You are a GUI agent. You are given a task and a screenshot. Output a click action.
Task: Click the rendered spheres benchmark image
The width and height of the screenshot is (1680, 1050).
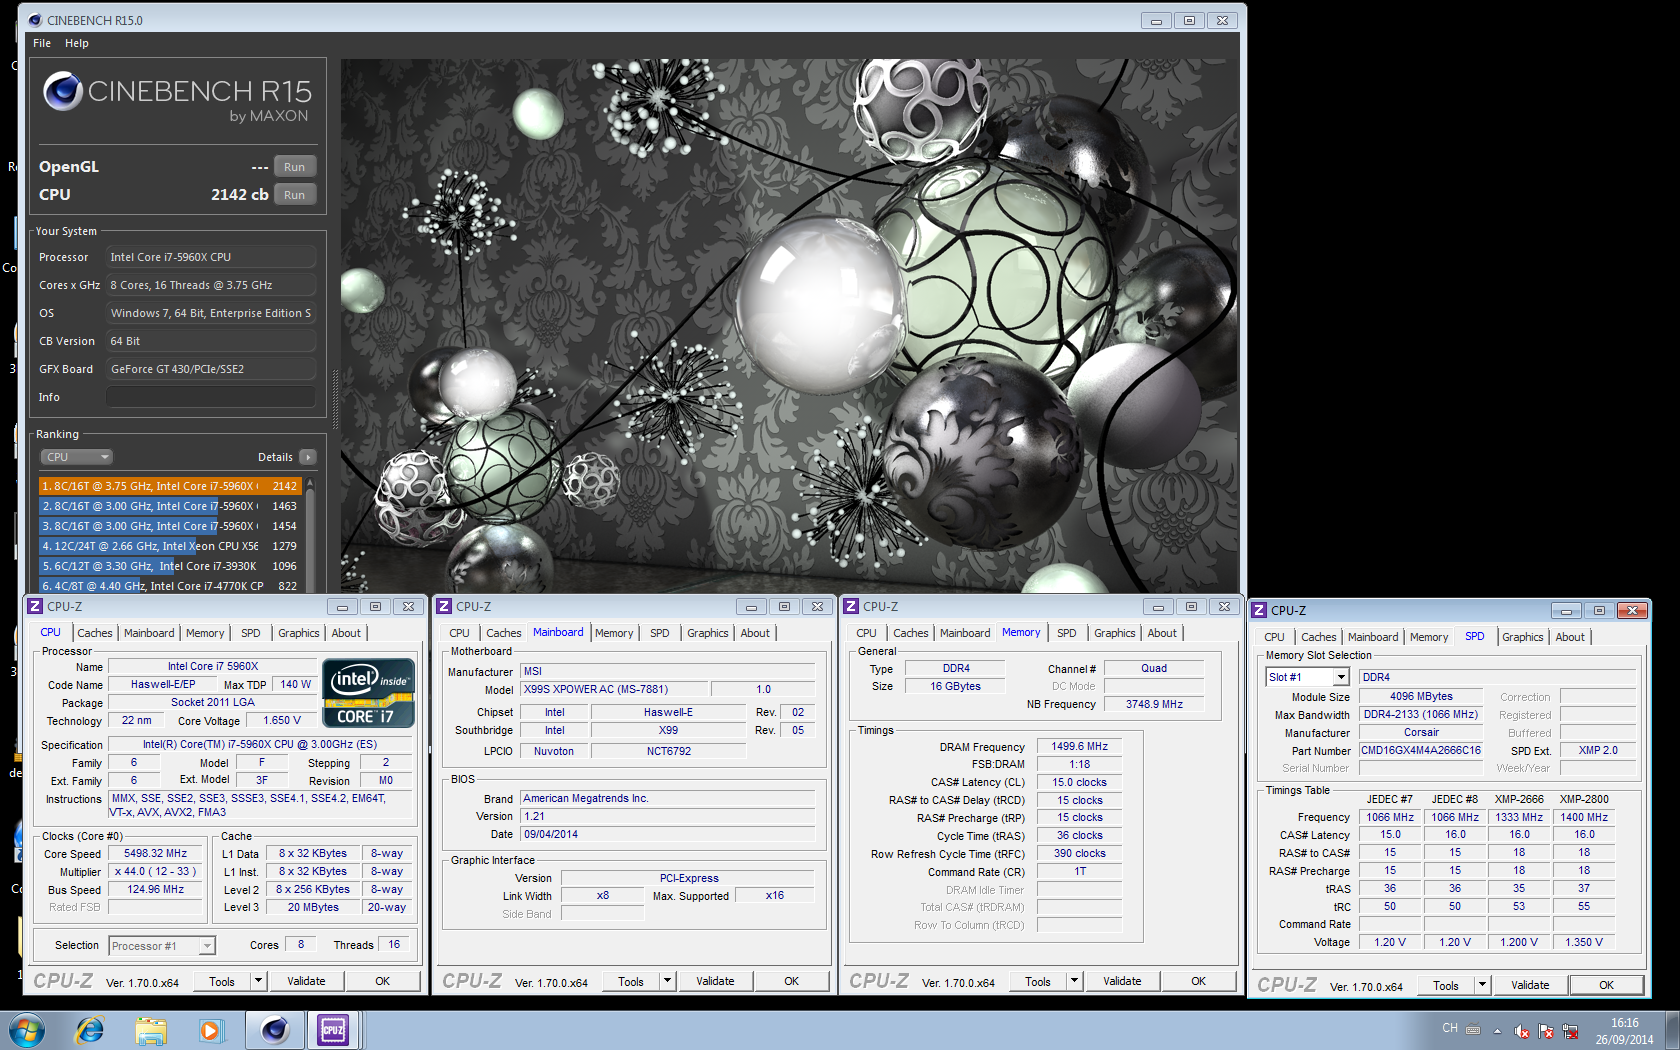pos(789,326)
